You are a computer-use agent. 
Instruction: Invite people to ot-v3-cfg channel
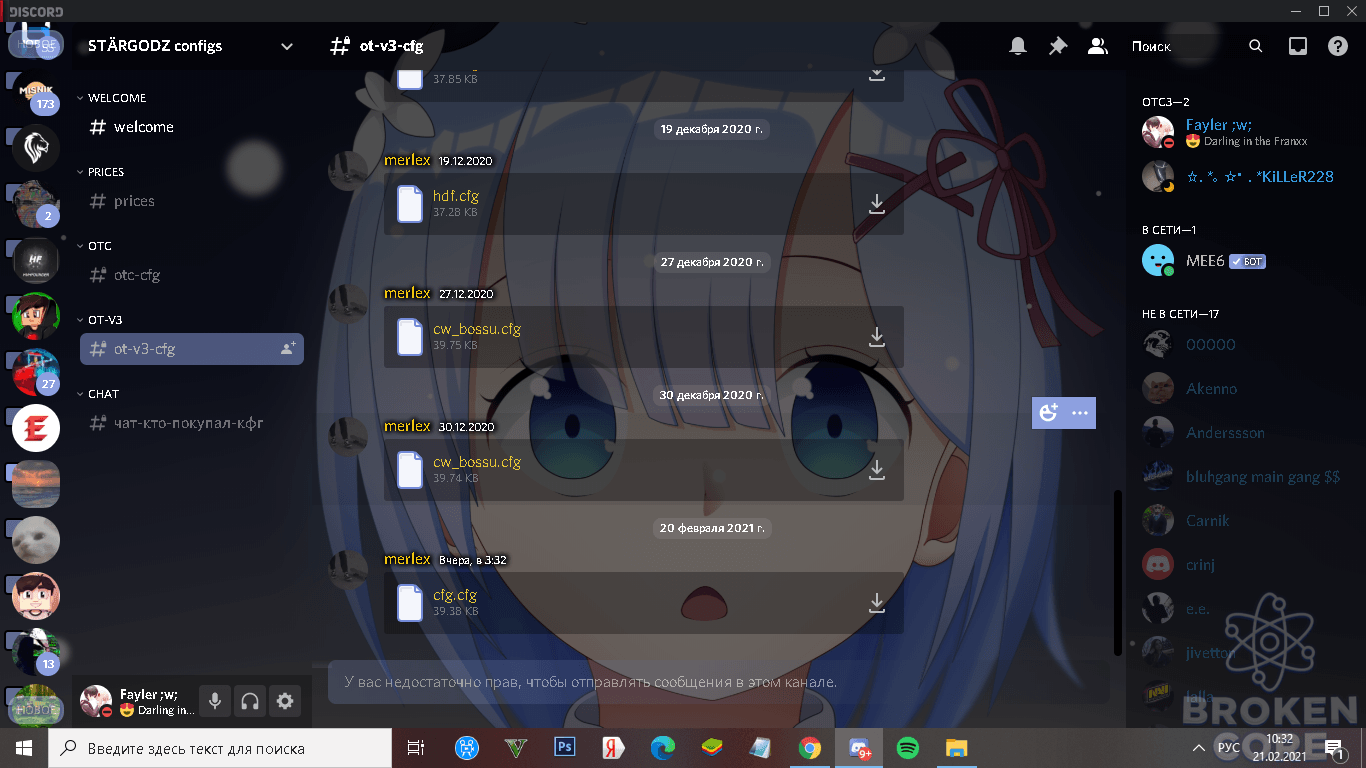288,349
